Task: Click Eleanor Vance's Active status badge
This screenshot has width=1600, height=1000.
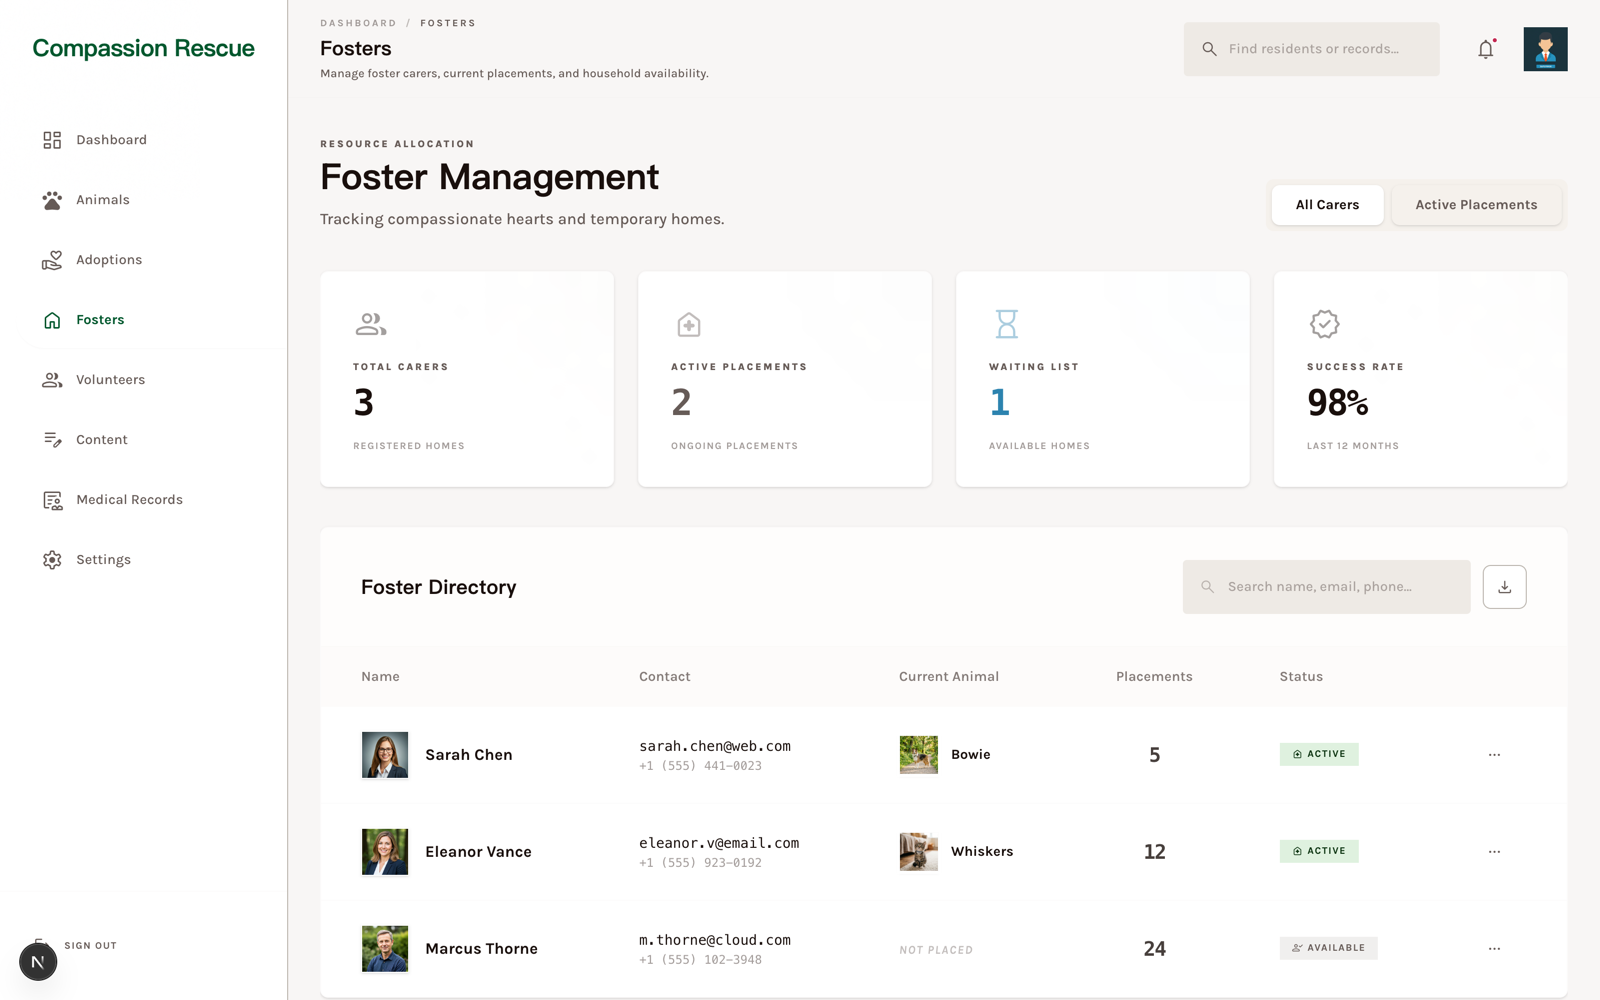Action: click(x=1319, y=851)
